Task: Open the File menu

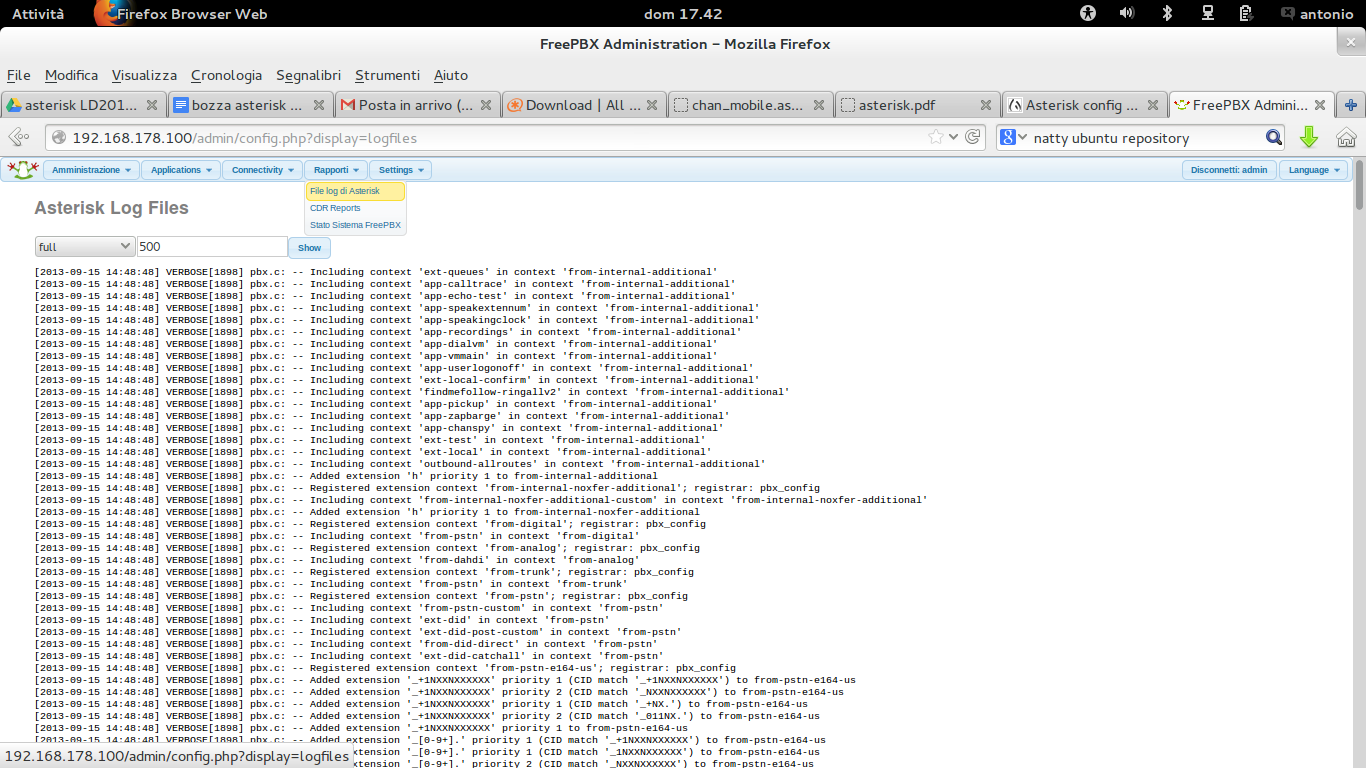Action: click(18, 75)
